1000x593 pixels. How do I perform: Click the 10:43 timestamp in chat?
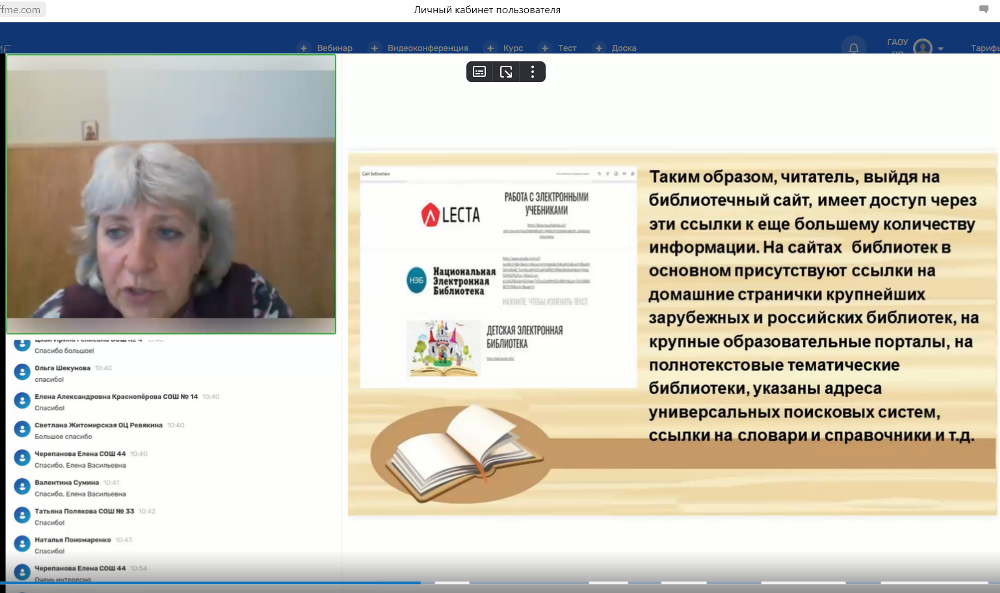pyautogui.click(x=124, y=540)
